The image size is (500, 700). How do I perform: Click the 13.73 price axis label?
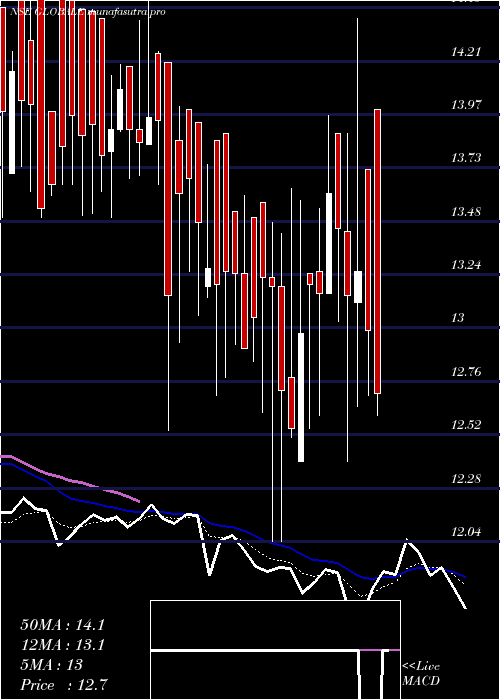click(x=466, y=158)
